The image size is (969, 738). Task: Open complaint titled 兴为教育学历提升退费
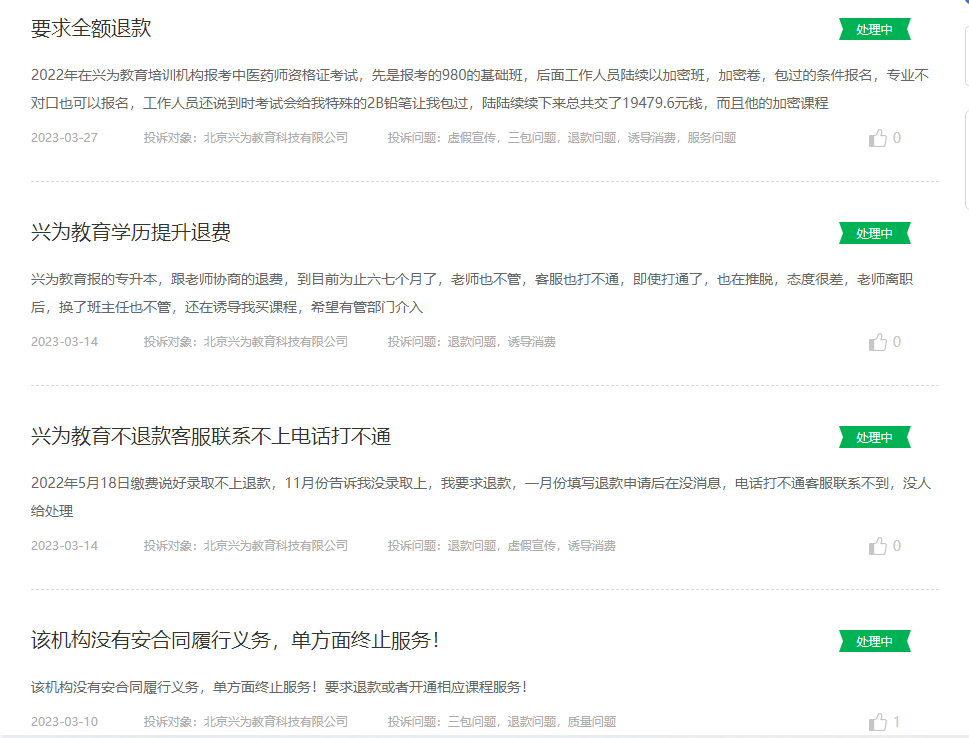[x=131, y=232]
